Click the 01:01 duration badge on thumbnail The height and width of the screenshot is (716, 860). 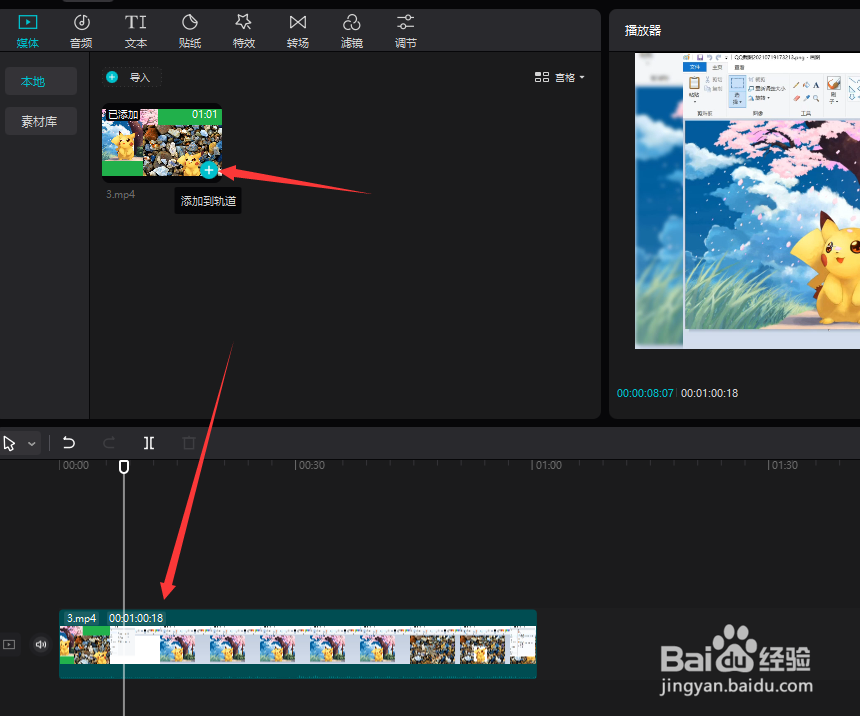pyautogui.click(x=204, y=114)
